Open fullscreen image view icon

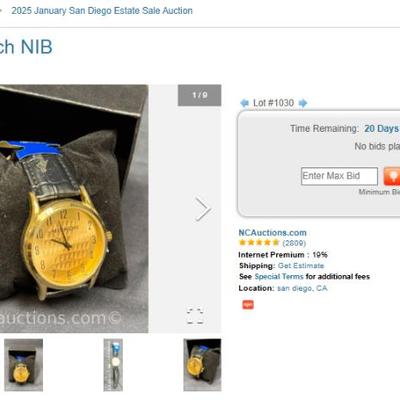195,316
